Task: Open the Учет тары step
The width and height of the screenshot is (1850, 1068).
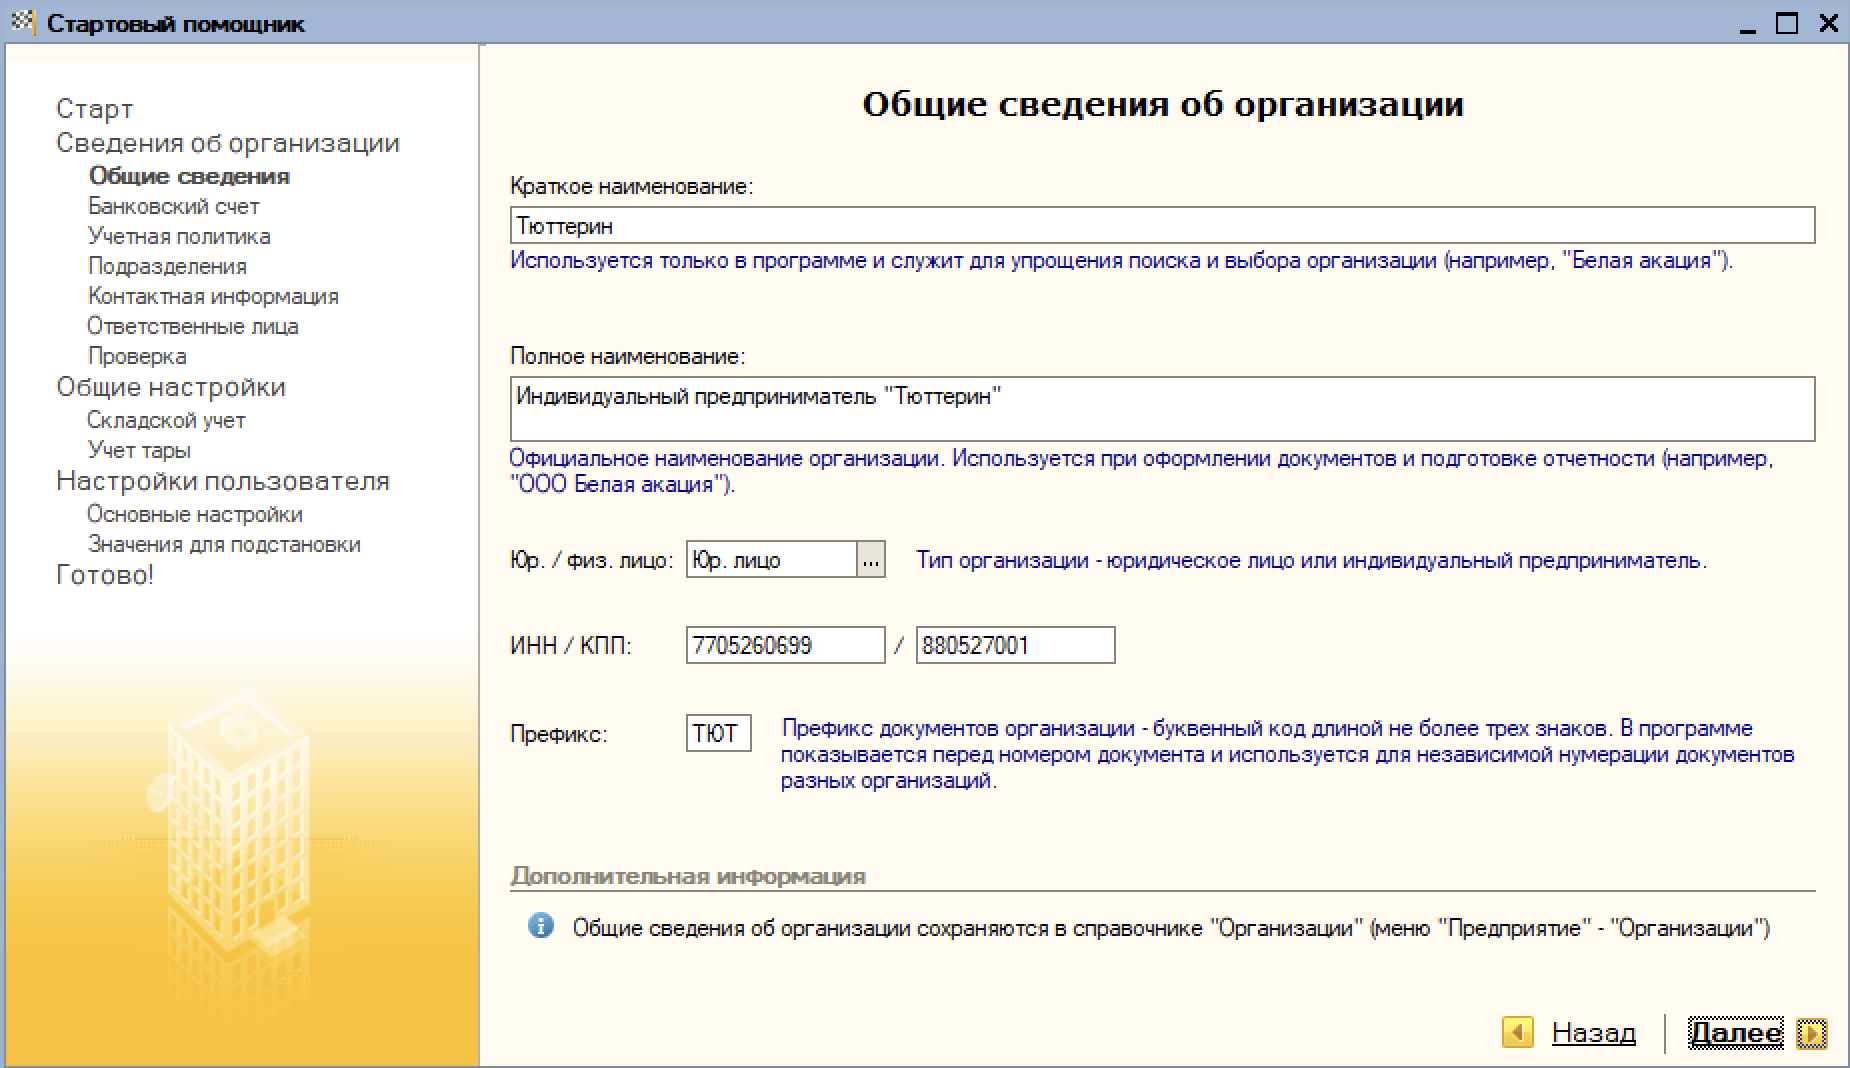Action: tap(139, 450)
